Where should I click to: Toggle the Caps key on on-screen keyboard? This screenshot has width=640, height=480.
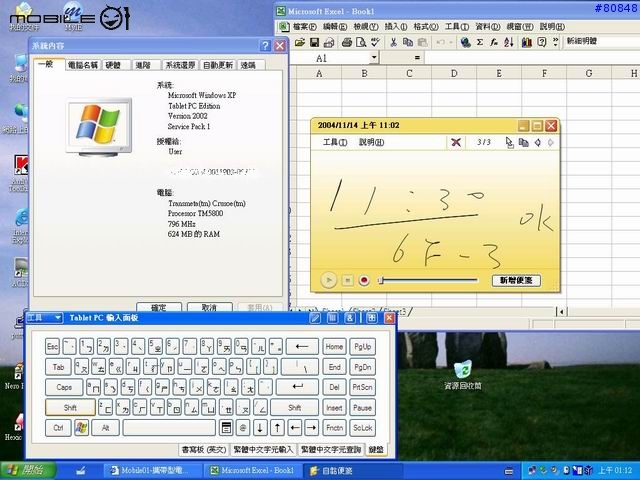pos(64,387)
